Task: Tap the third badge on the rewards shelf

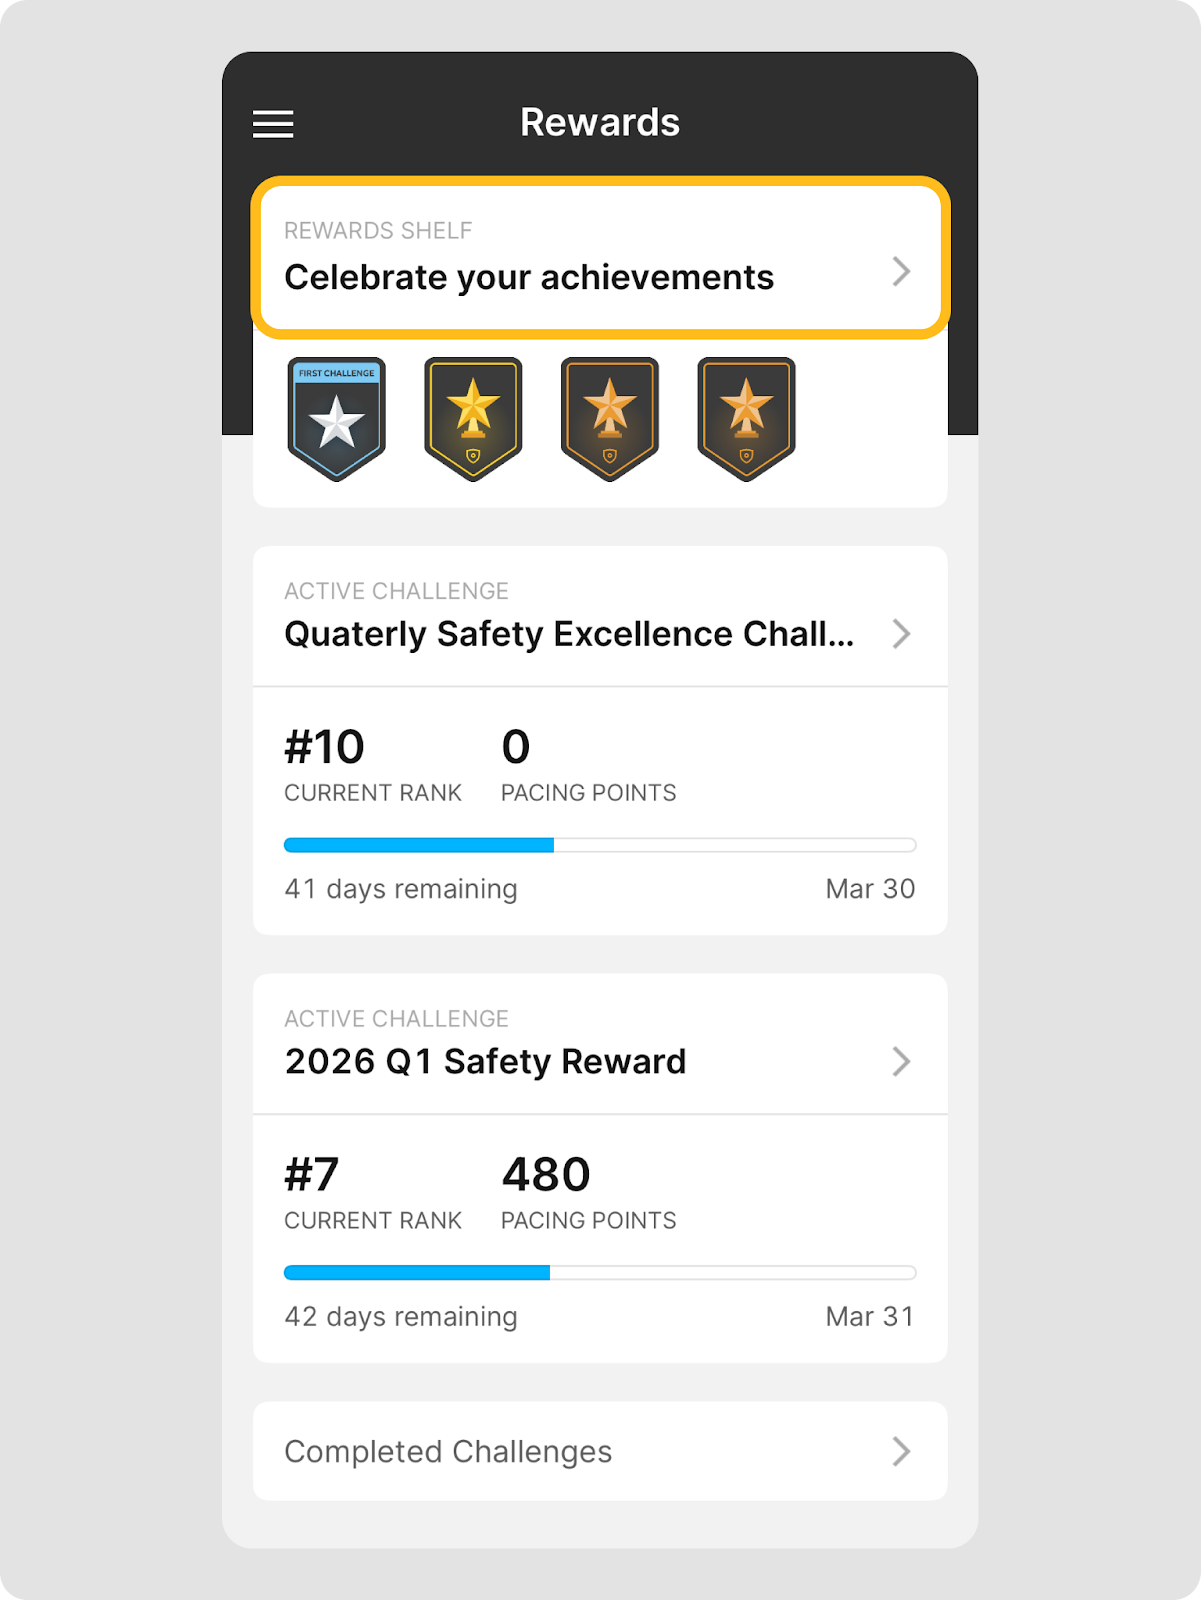Action: pos(610,418)
